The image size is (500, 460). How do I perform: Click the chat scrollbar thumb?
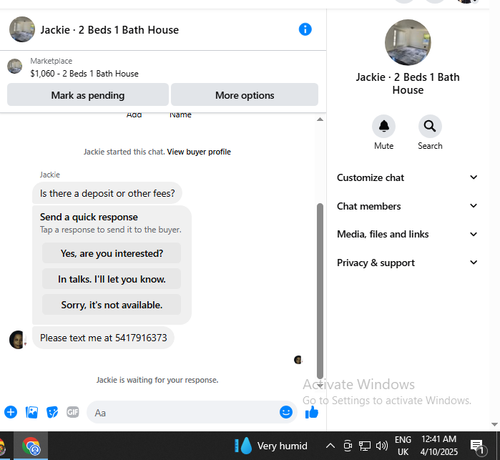[x=320, y=291]
